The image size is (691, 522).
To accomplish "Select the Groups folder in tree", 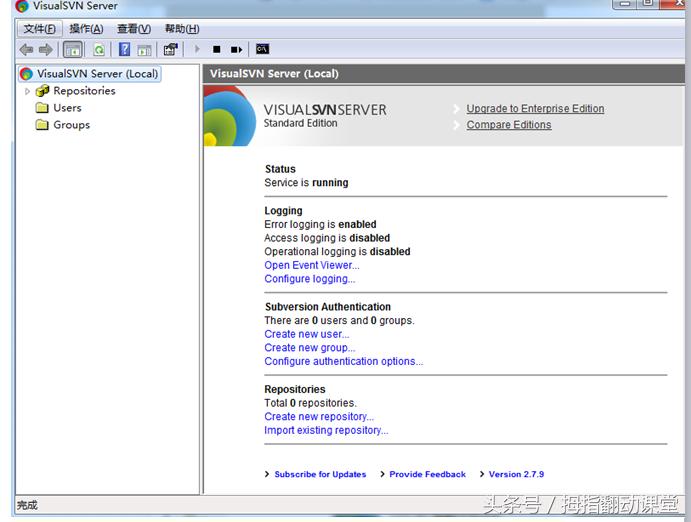I will [x=71, y=125].
